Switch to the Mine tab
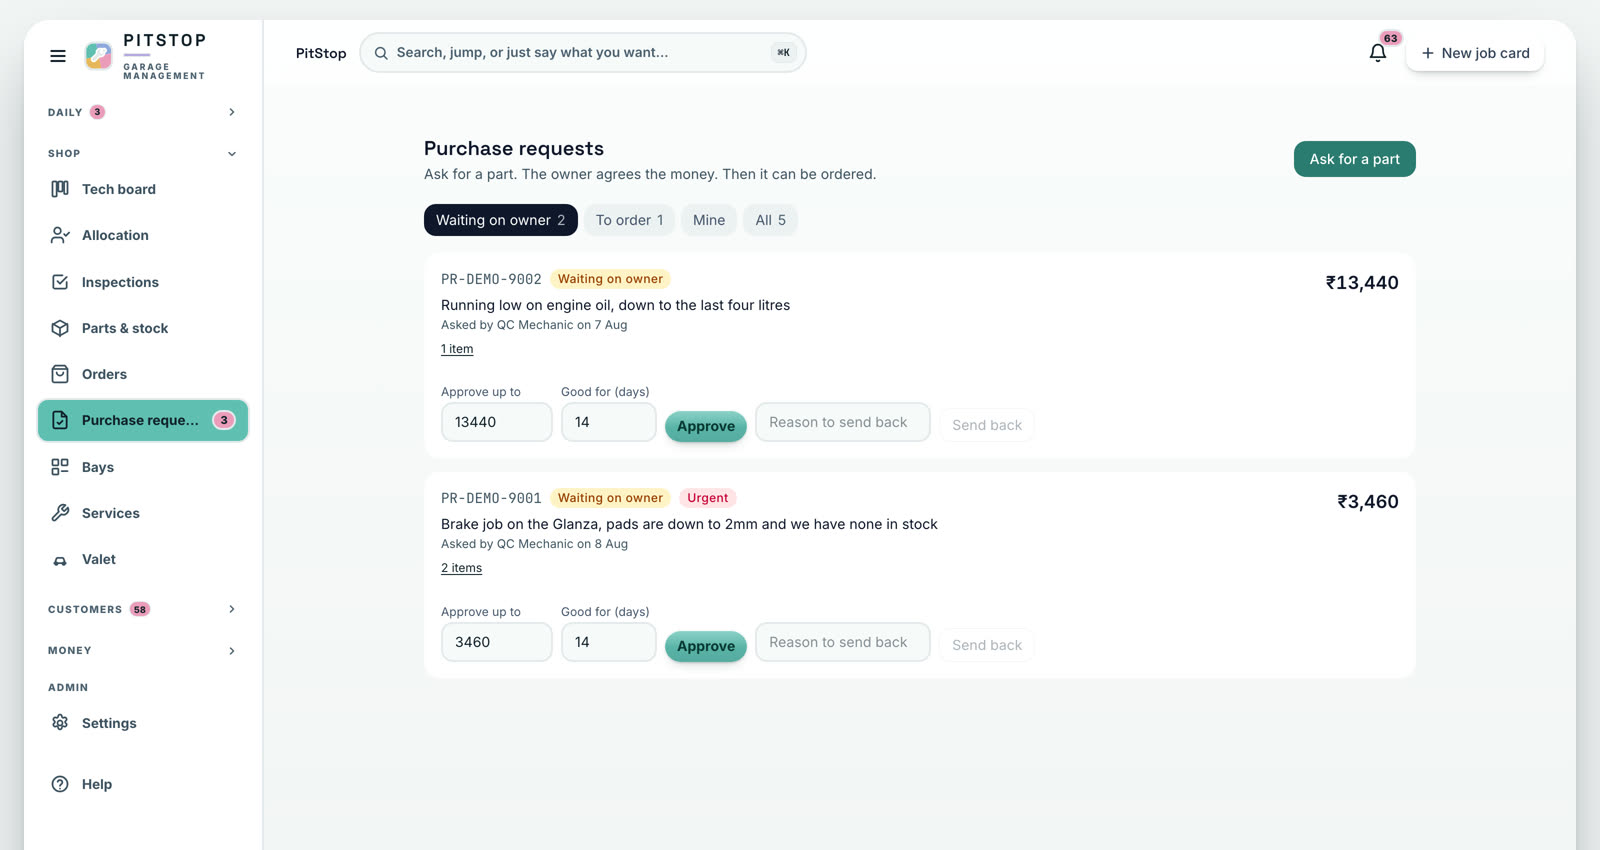This screenshot has height=850, width=1600. 709,220
